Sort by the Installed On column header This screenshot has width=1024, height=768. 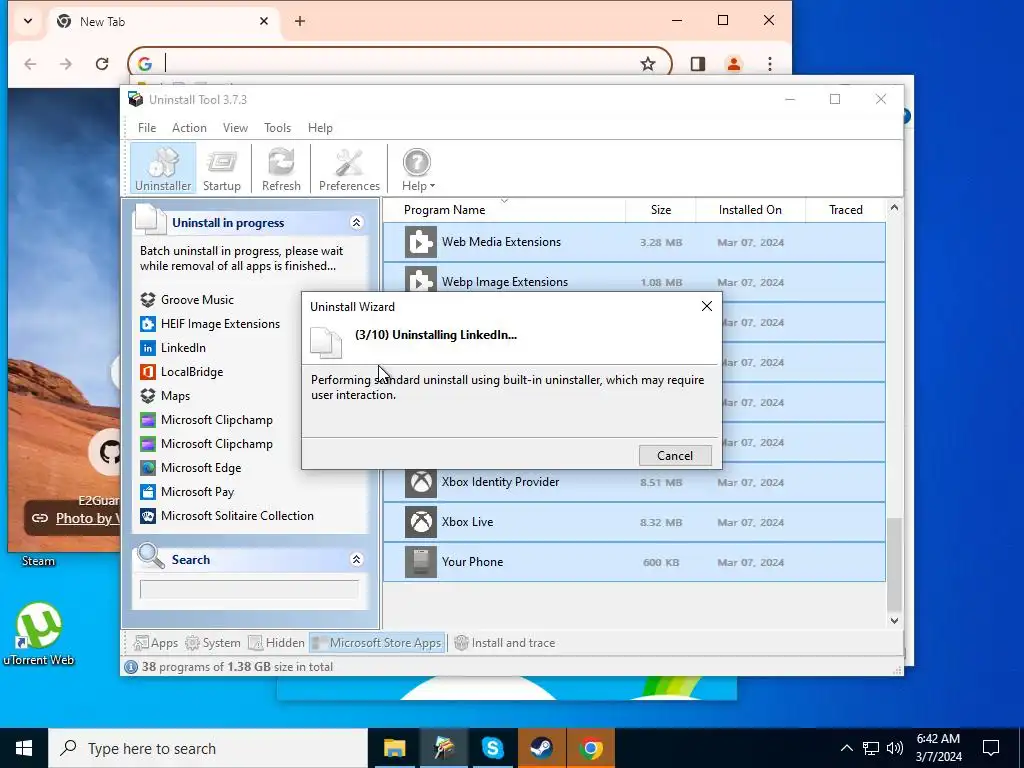click(x=750, y=210)
